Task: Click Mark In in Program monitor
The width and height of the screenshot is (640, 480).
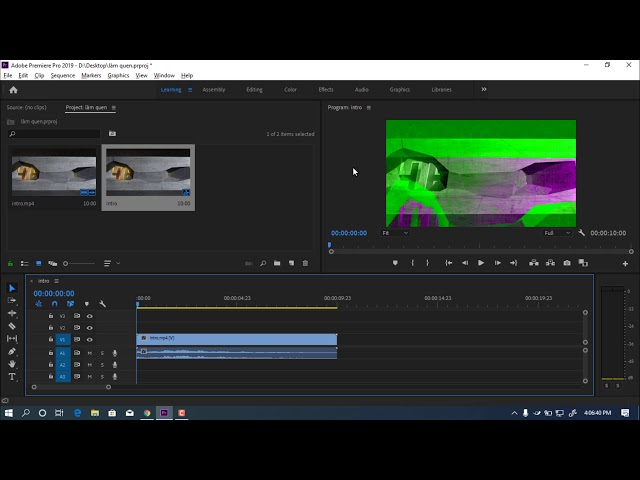Action: click(412, 263)
